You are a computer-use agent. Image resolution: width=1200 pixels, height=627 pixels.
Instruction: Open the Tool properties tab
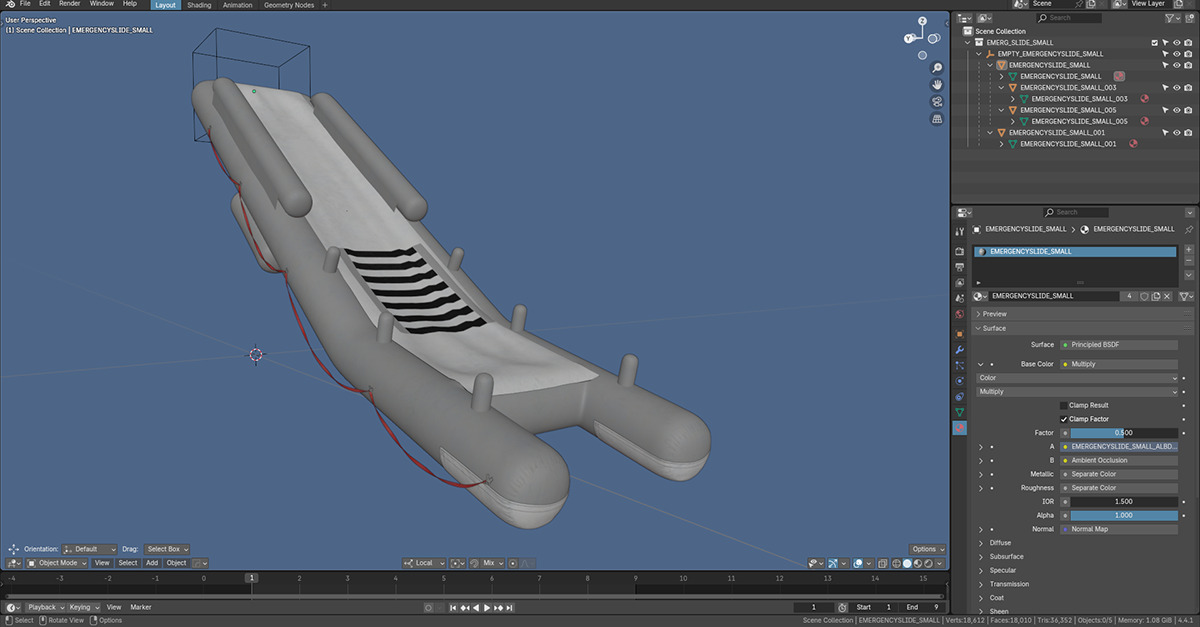pyautogui.click(x=959, y=232)
